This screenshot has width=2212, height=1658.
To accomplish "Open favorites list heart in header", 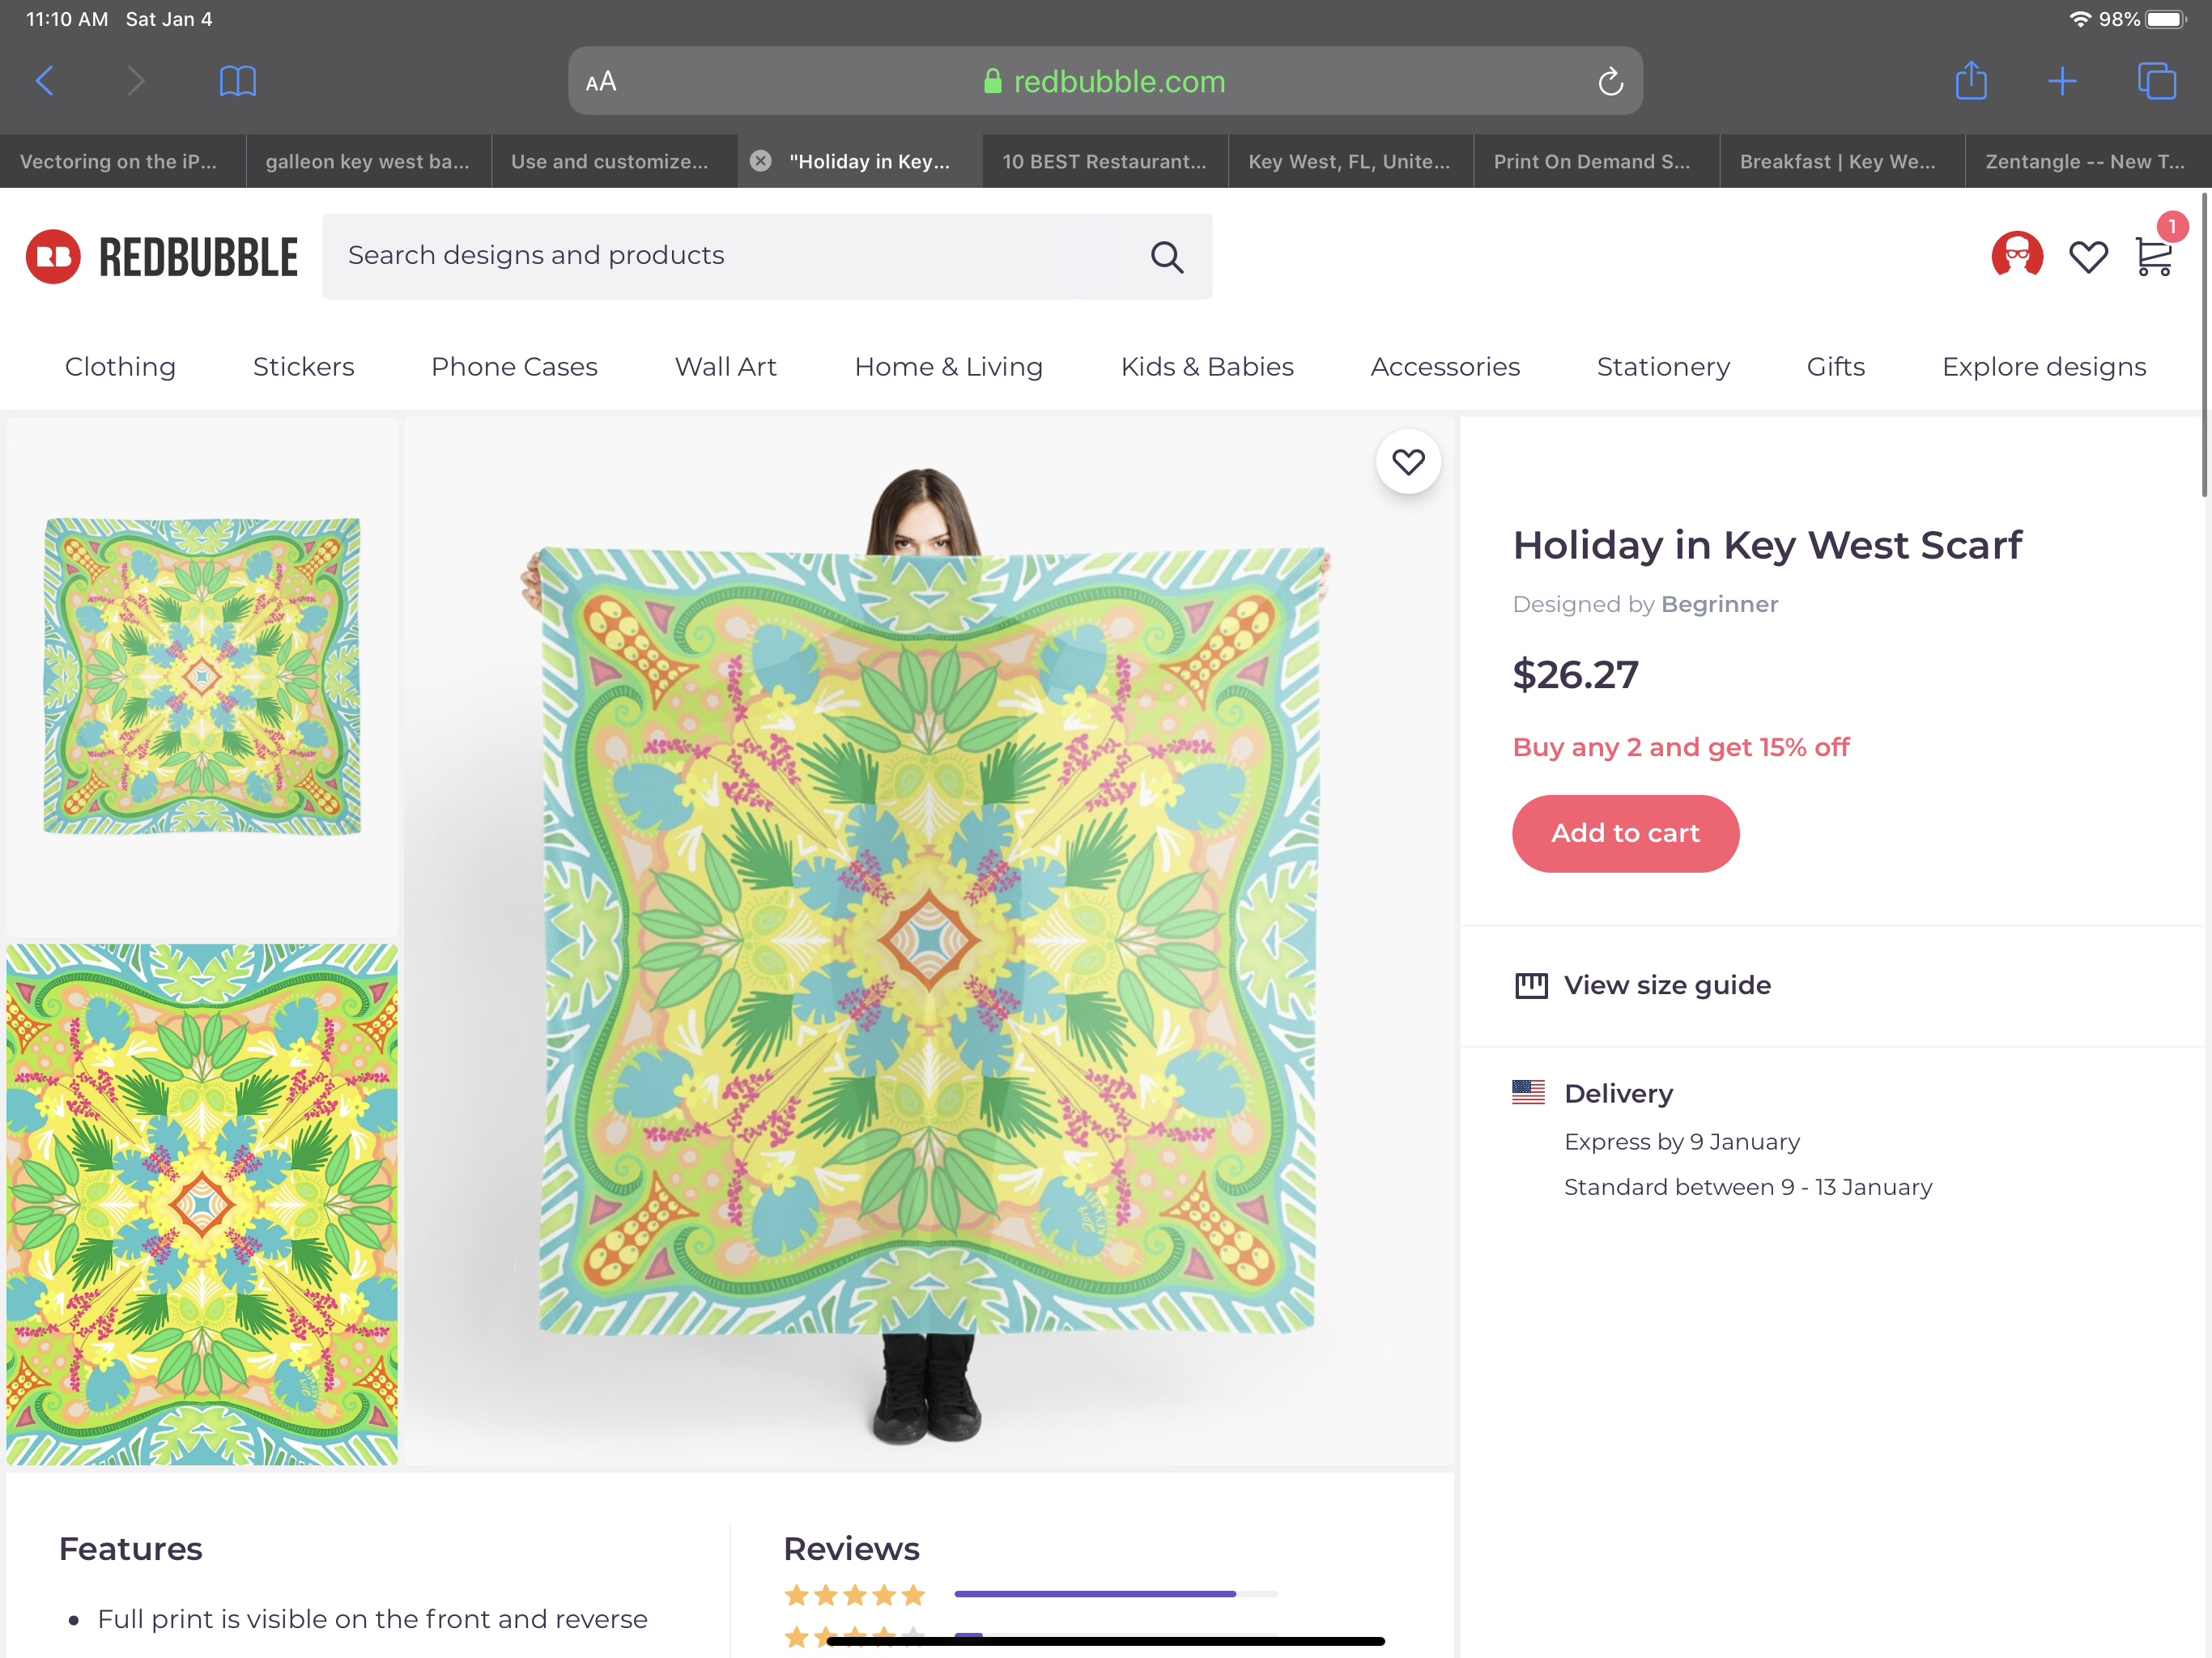I will (2088, 257).
